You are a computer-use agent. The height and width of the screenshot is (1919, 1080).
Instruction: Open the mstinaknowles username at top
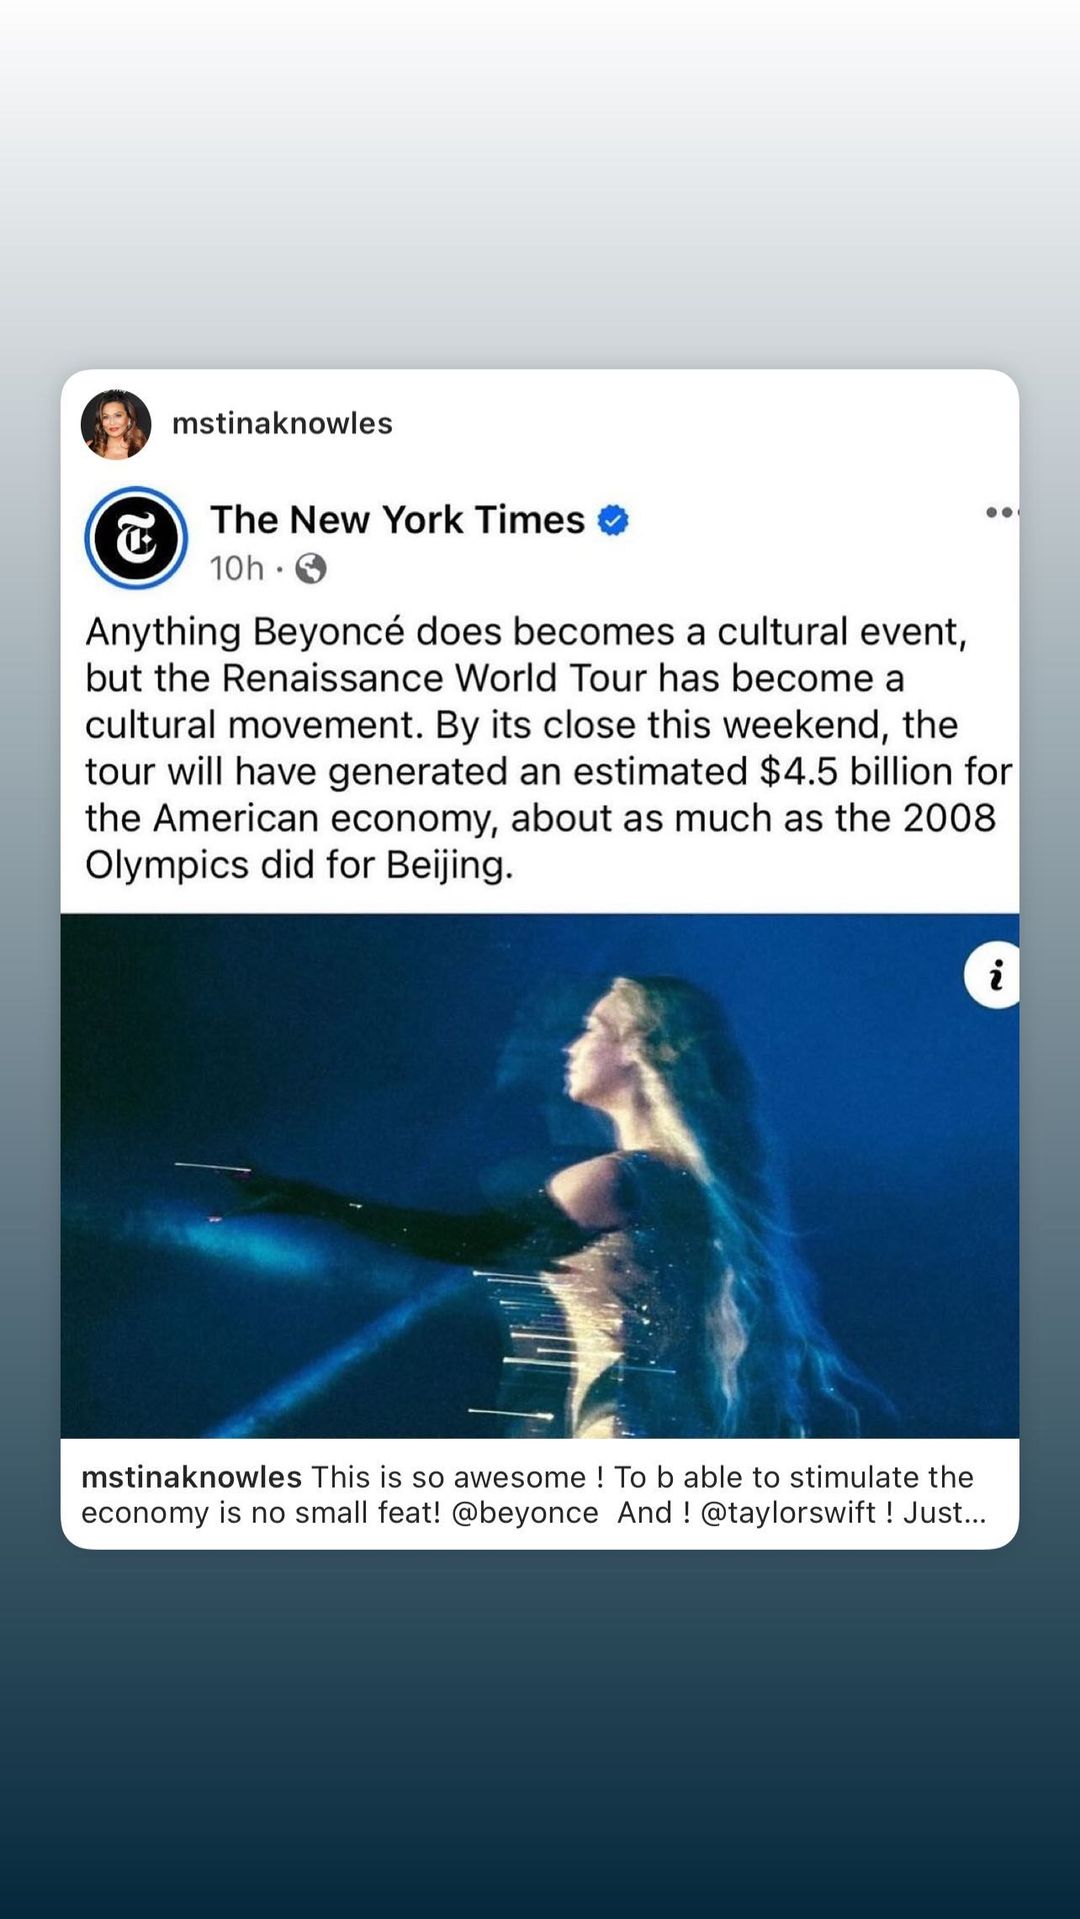[282, 423]
